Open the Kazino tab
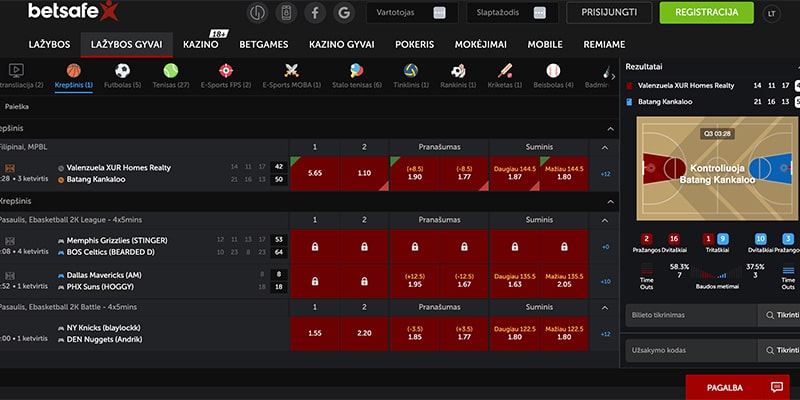Image resolution: width=800 pixels, height=400 pixels. [201, 44]
